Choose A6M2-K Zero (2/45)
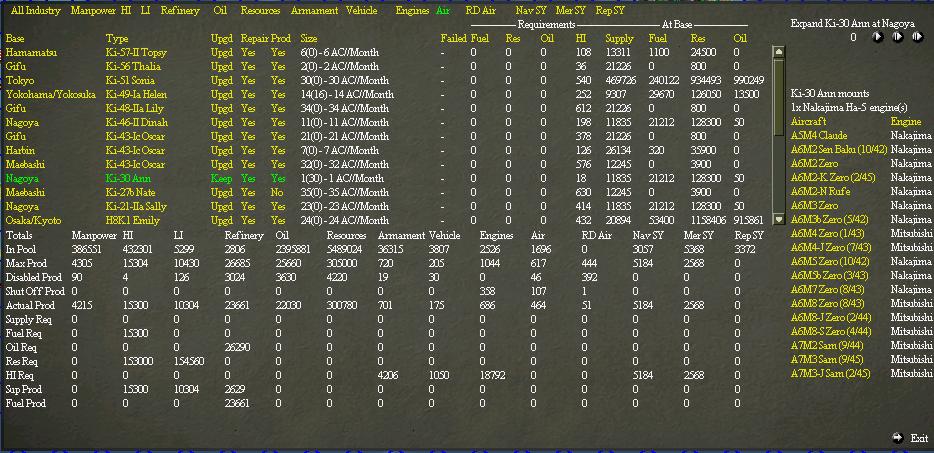This screenshot has height=453, width=934. point(831,178)
